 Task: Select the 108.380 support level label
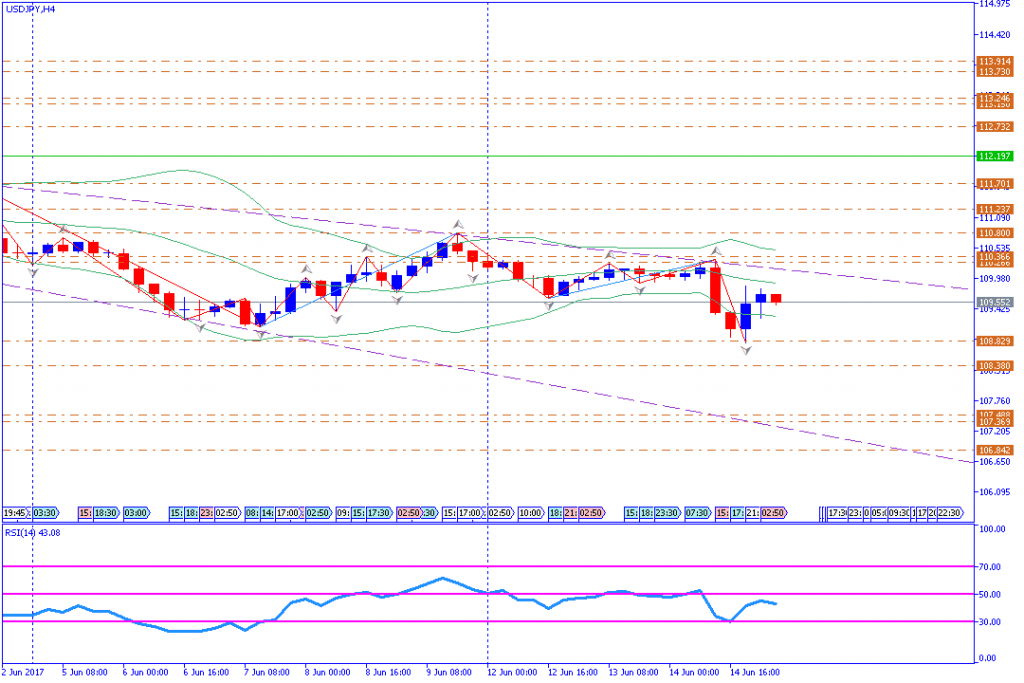(x=996, y=366)
